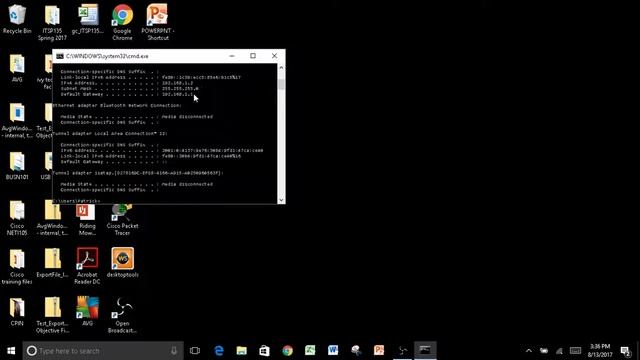Show hidden system tray icons chevron
Image resolution: width=640 pixels, height=360 pixels.
click(x=529, y=351)
